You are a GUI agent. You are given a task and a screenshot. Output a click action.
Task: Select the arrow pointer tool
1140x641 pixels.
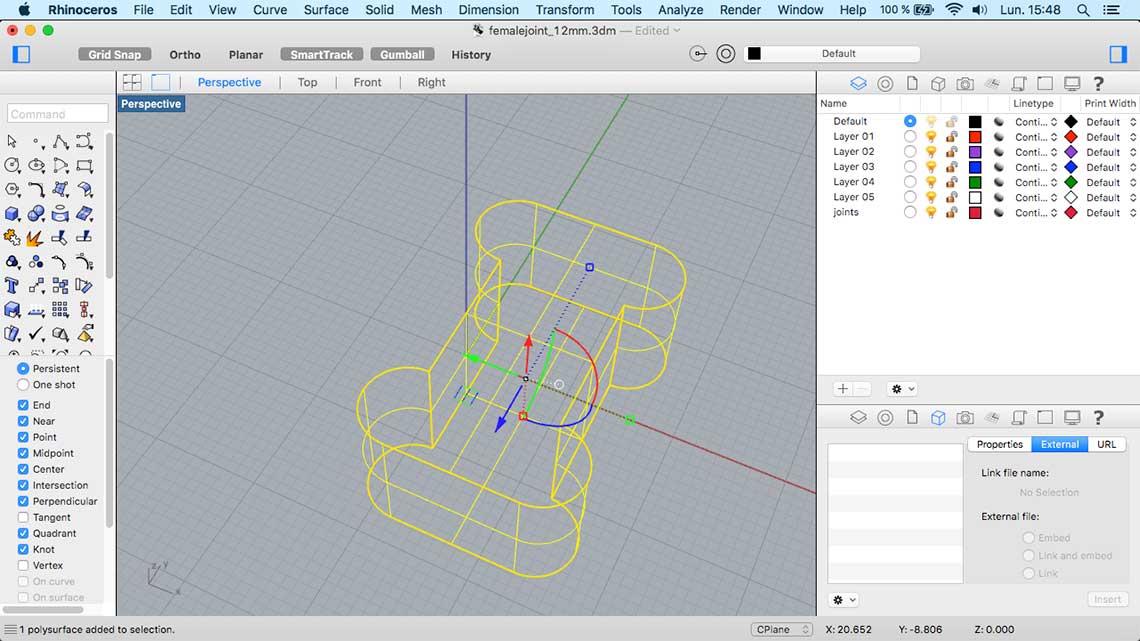point(12,141)
